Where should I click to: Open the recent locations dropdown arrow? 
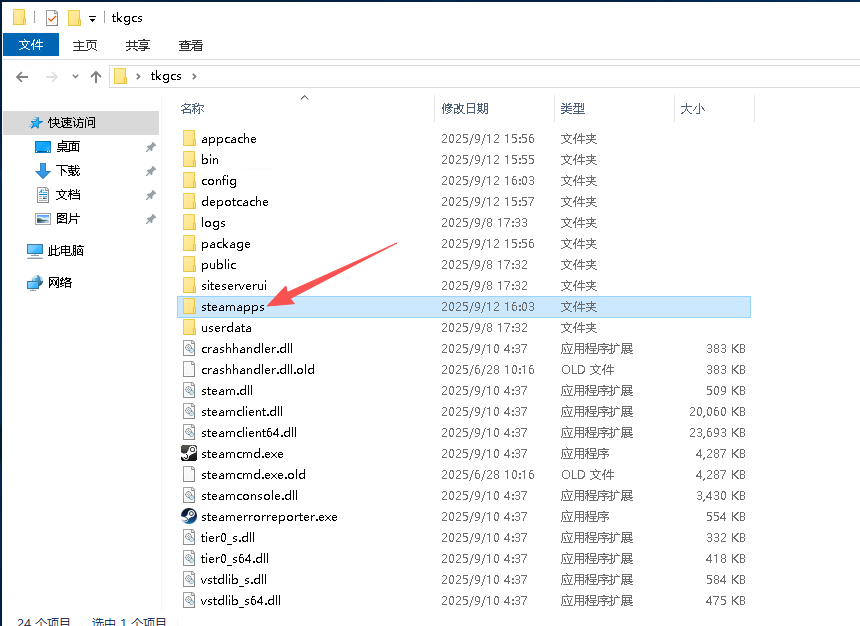[73, 76]
